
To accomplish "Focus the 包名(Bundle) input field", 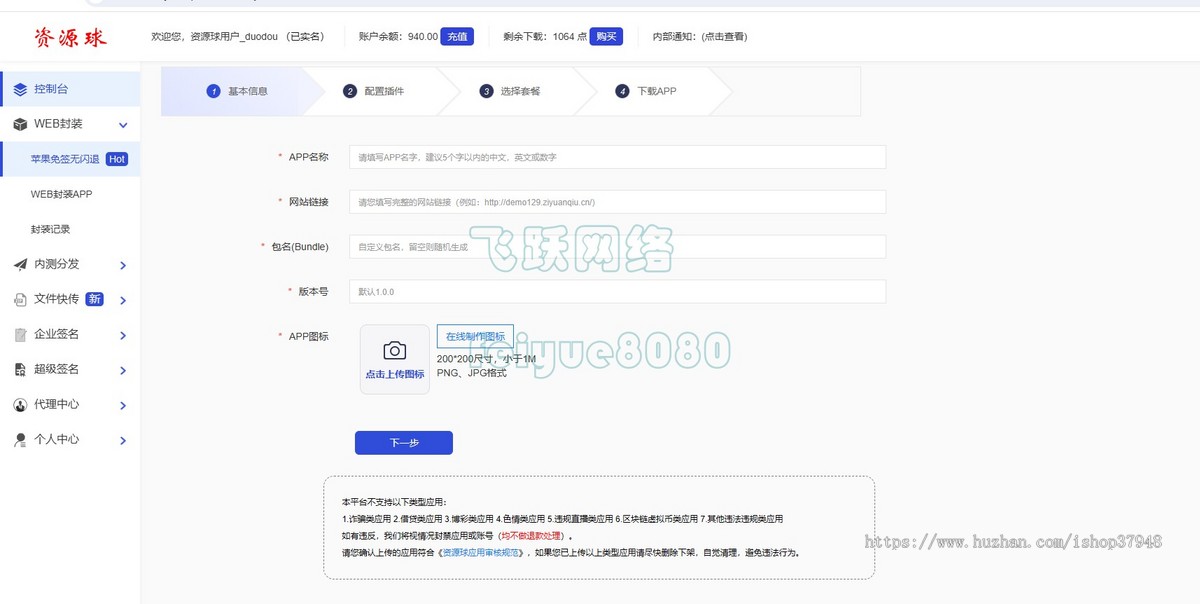I will [x=618, y=247].
